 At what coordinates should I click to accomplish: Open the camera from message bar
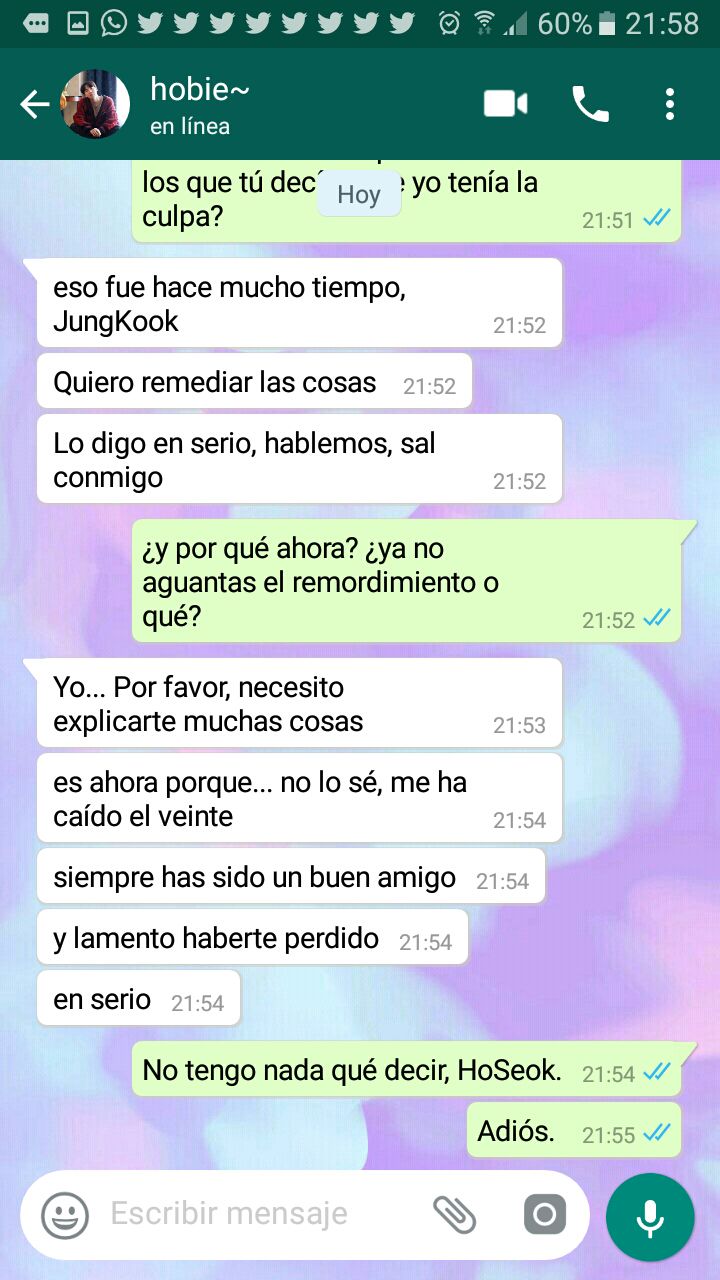click(544, 1215)
